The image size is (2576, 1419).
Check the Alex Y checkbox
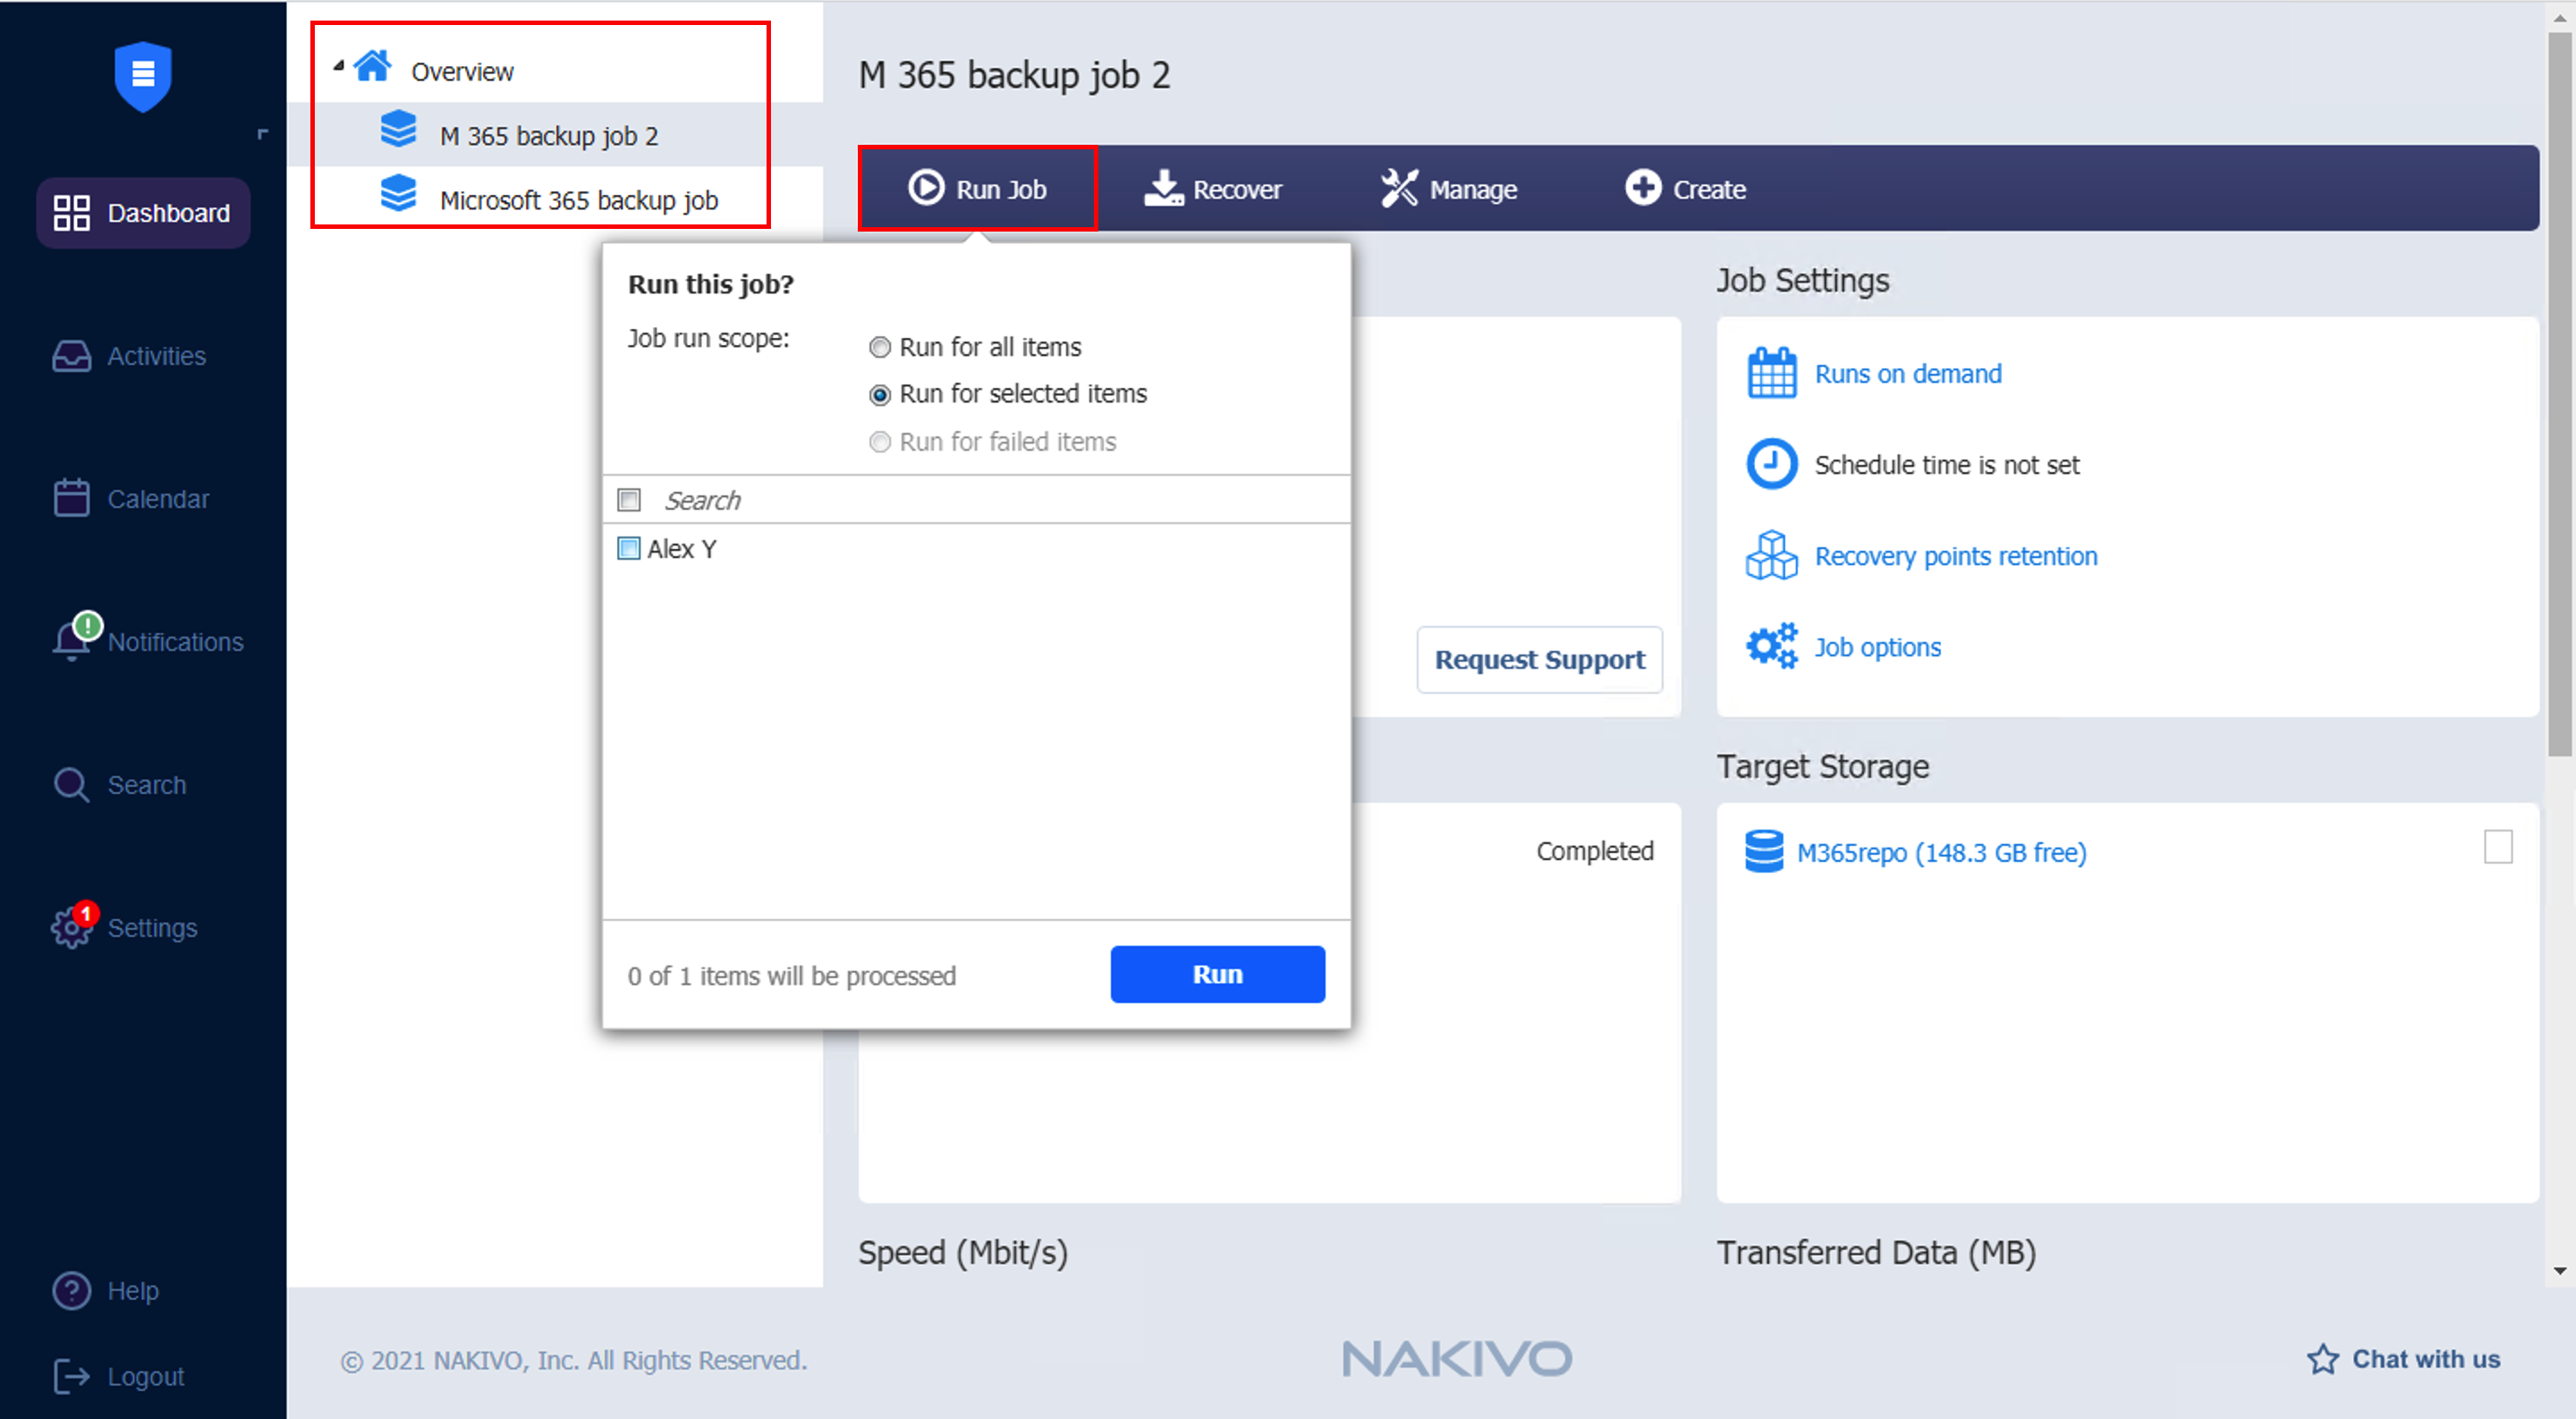628,548
